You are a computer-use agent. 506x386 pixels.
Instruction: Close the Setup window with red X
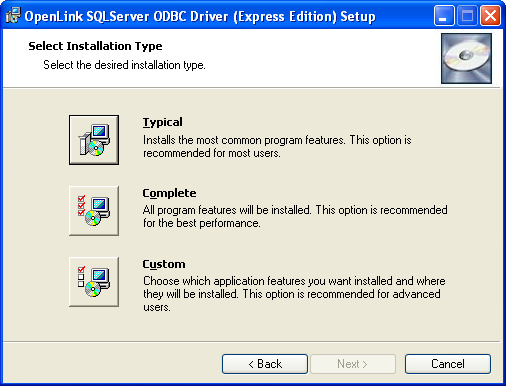click(490, 16)
